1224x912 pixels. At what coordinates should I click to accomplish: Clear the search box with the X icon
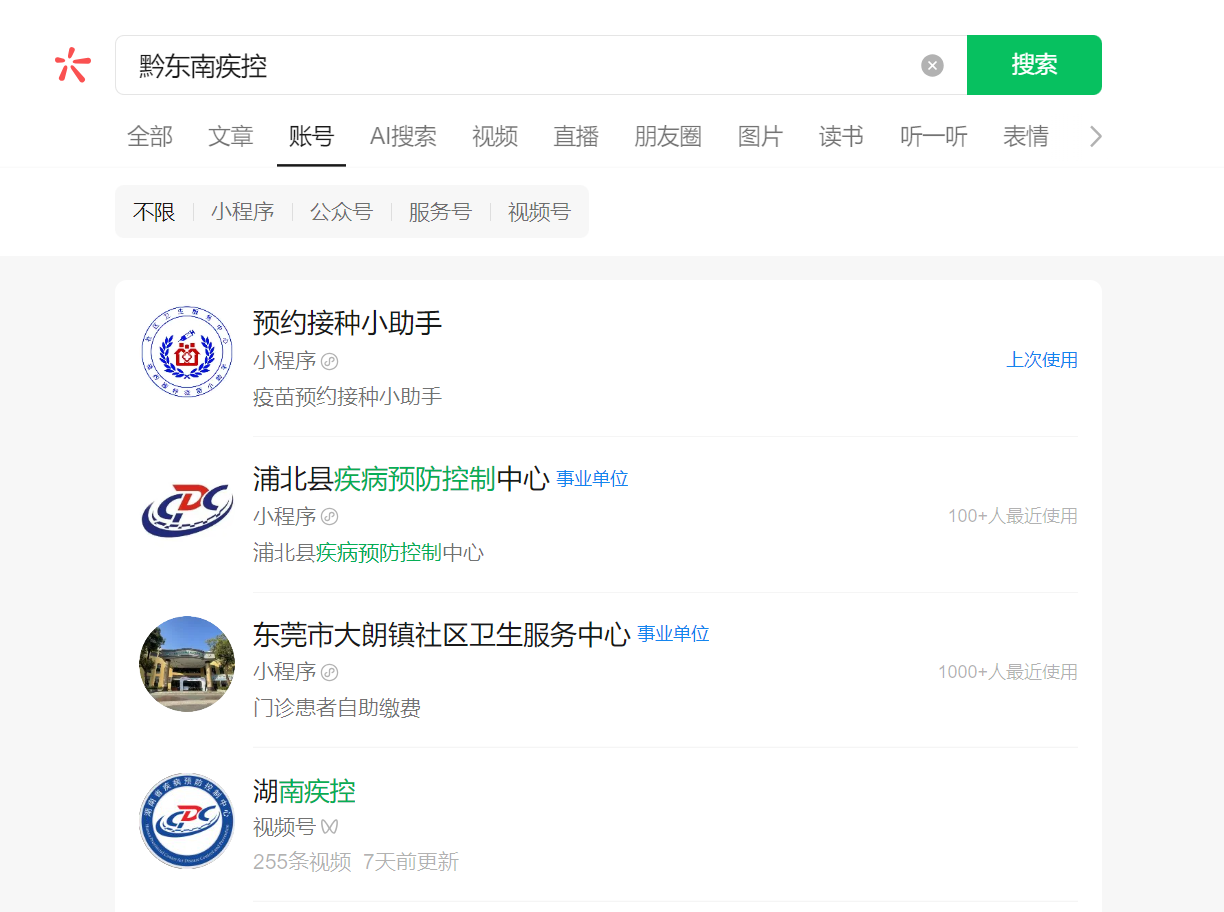pyautogui.click(x=932, y=65)
